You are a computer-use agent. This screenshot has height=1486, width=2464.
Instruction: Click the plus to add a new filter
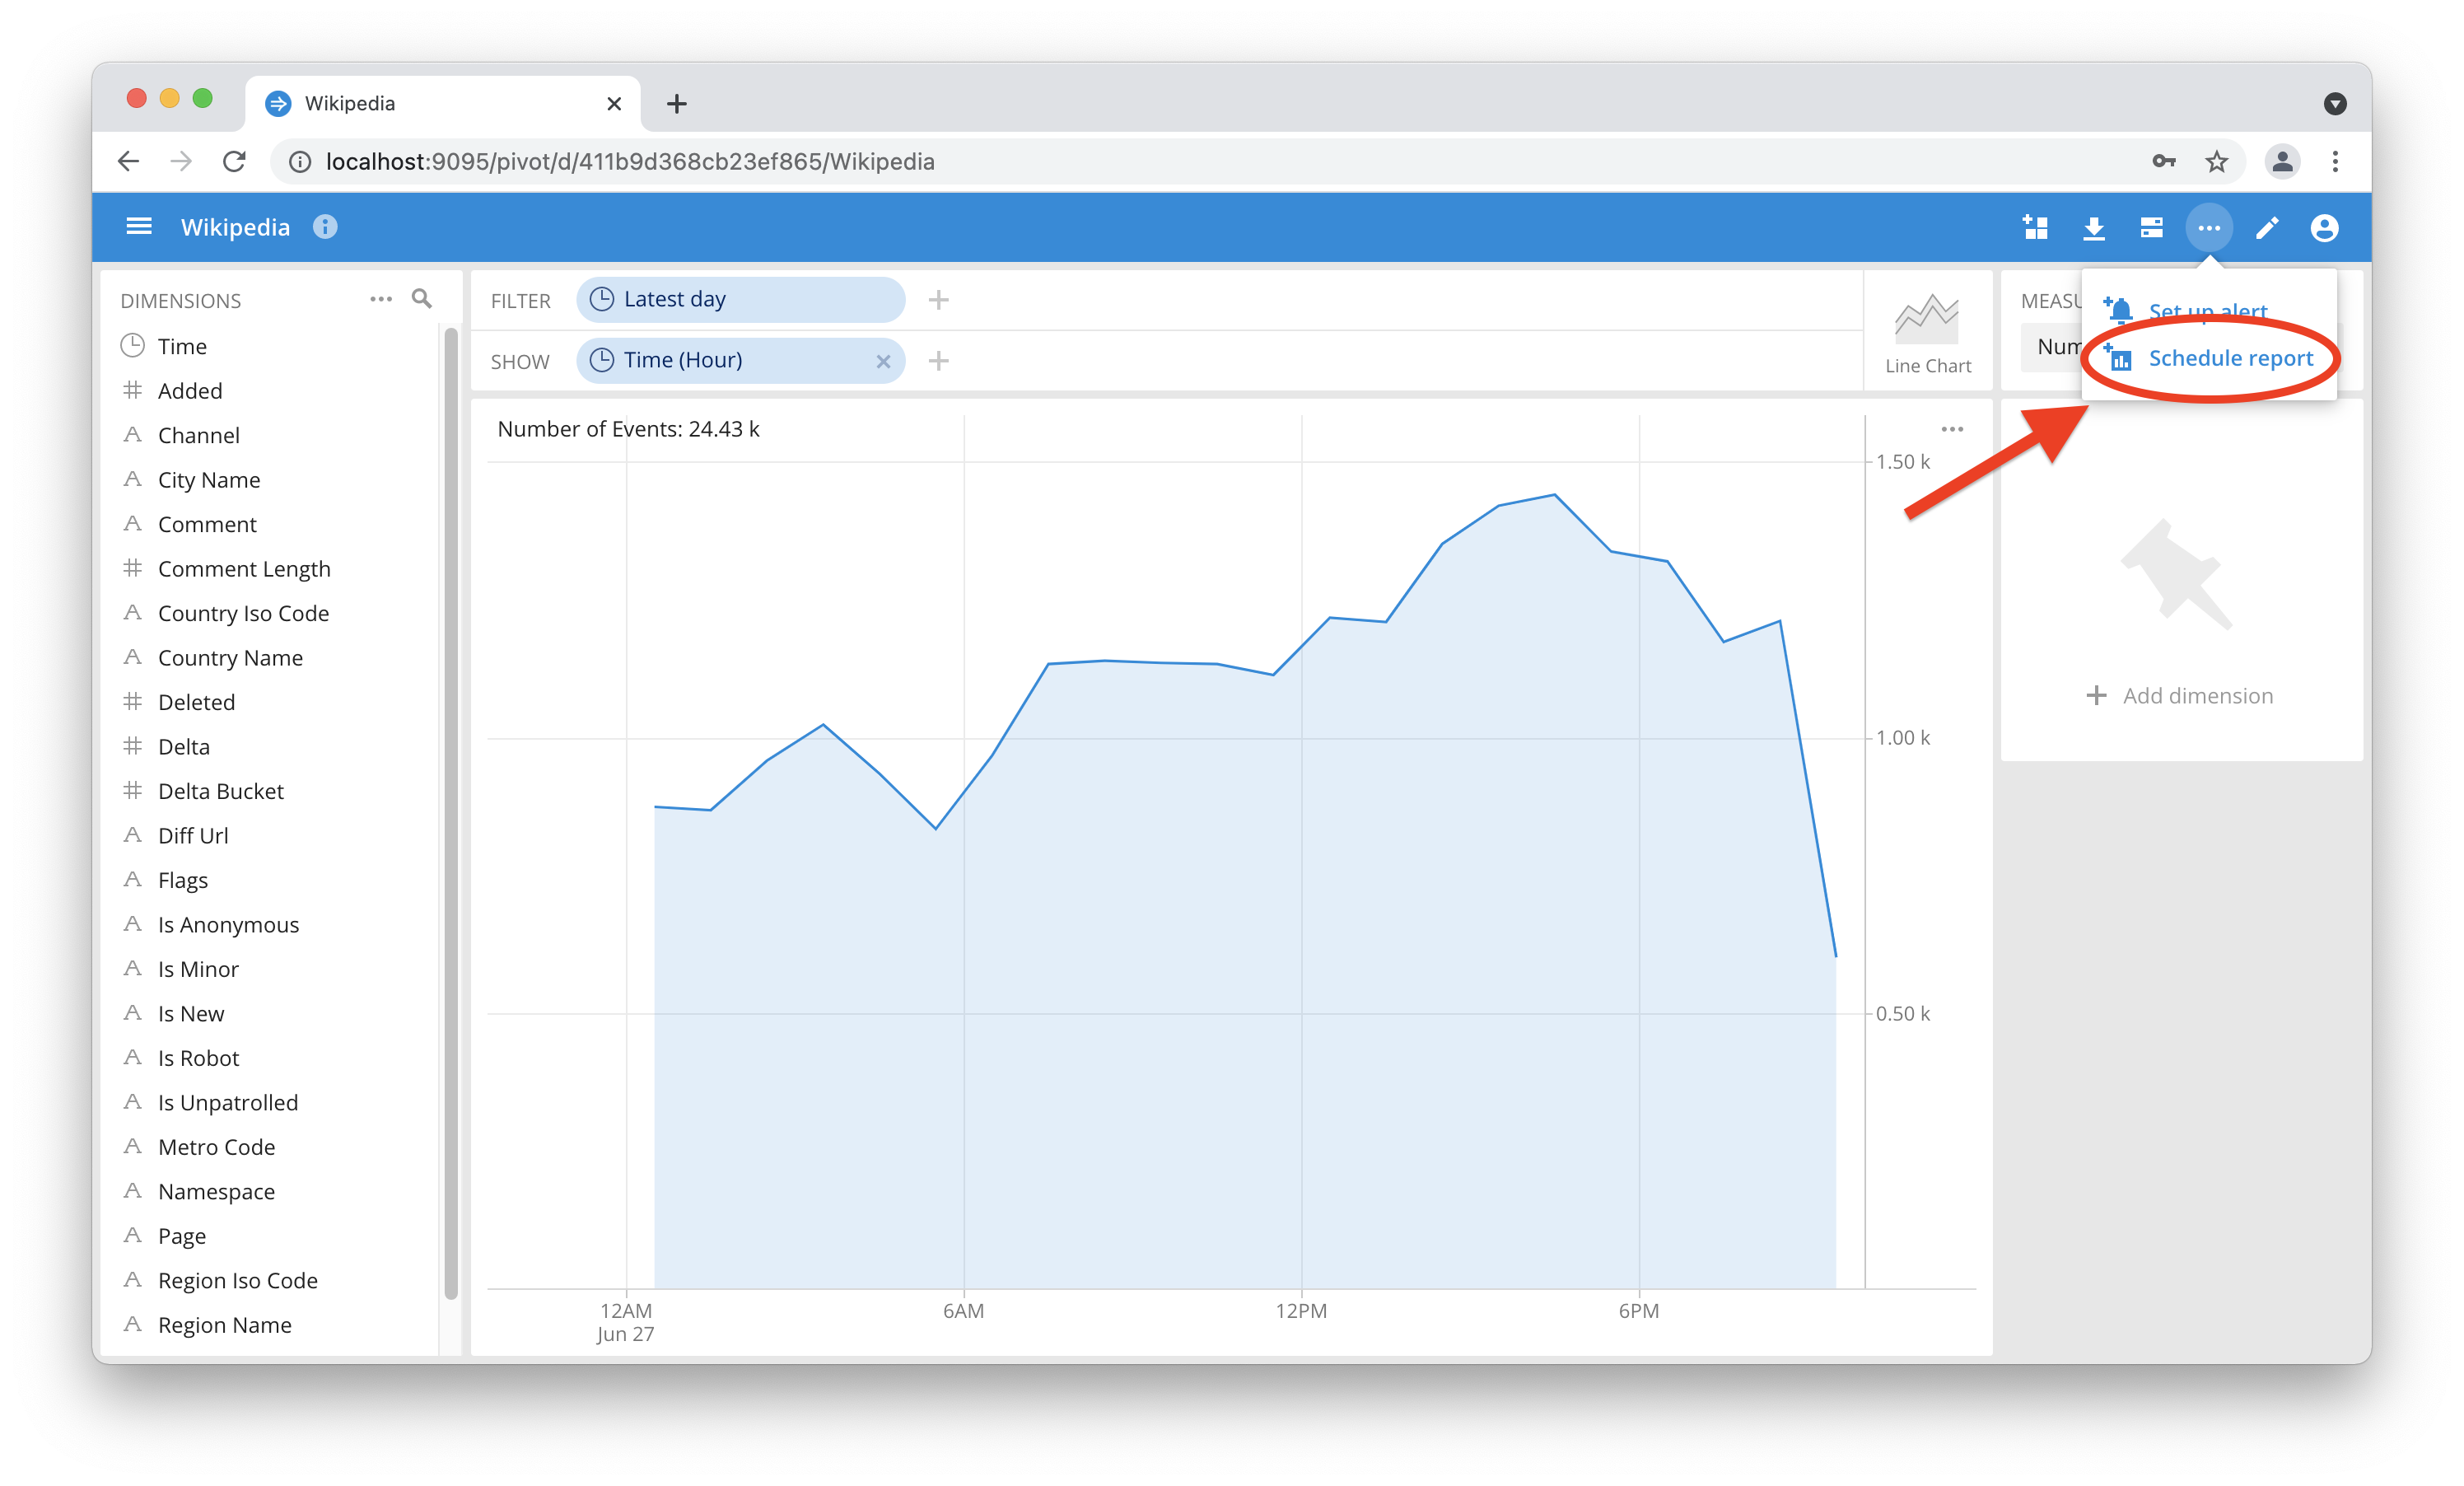tap(938, 299)
